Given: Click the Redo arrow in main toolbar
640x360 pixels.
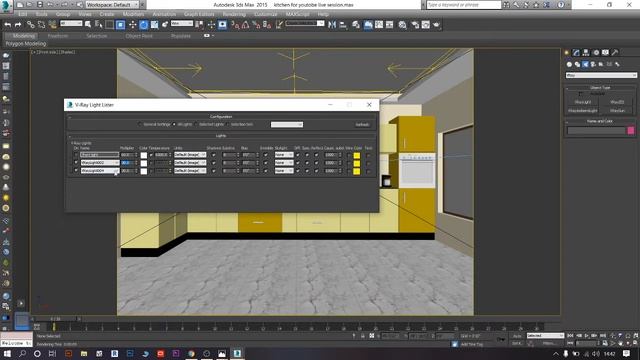Looking at the screenshot, I should coord(18,25).
